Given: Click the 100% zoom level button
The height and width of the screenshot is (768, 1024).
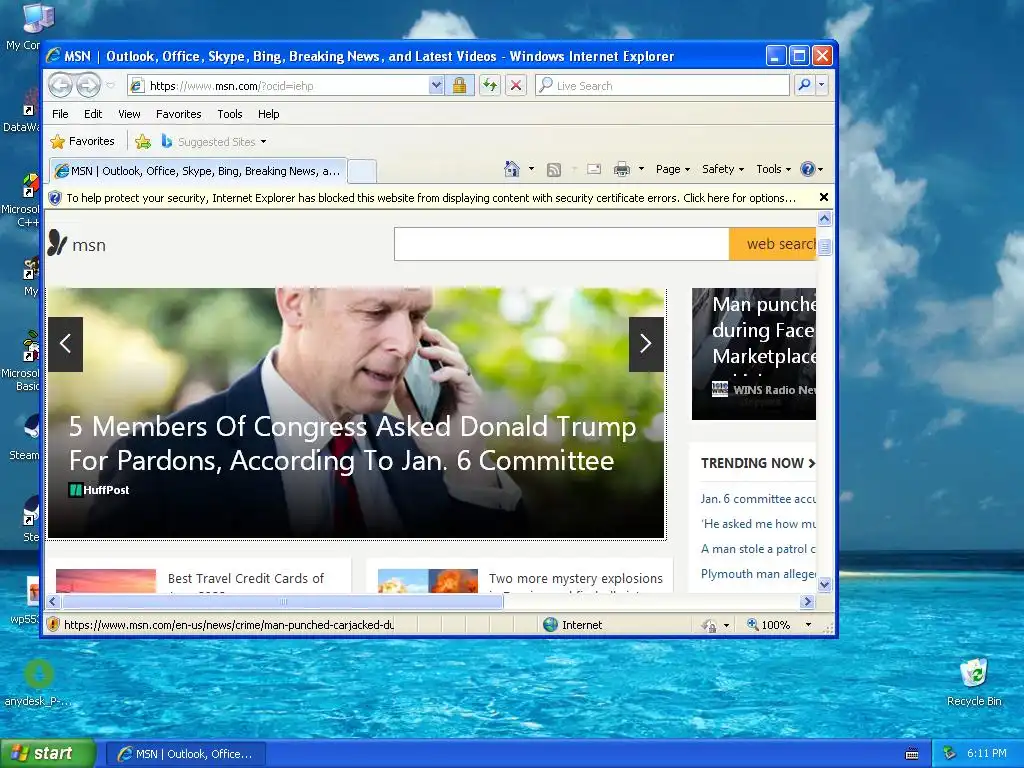Looking at the screenshot, I should coord(768,625).
